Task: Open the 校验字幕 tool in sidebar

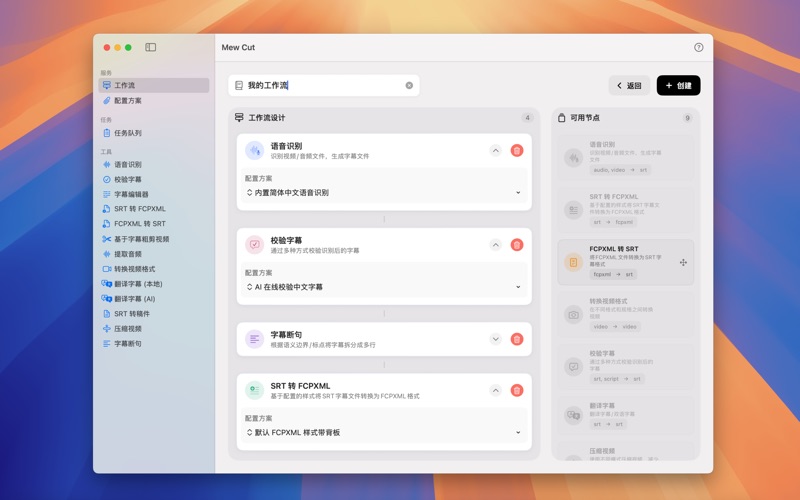Action: (x=154, y=179)
